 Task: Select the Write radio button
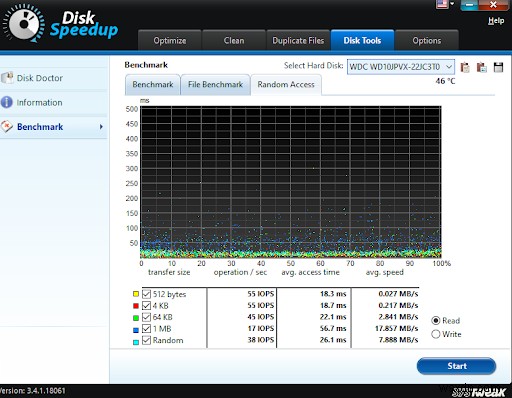pyautogui.click(x=436, y=334)
